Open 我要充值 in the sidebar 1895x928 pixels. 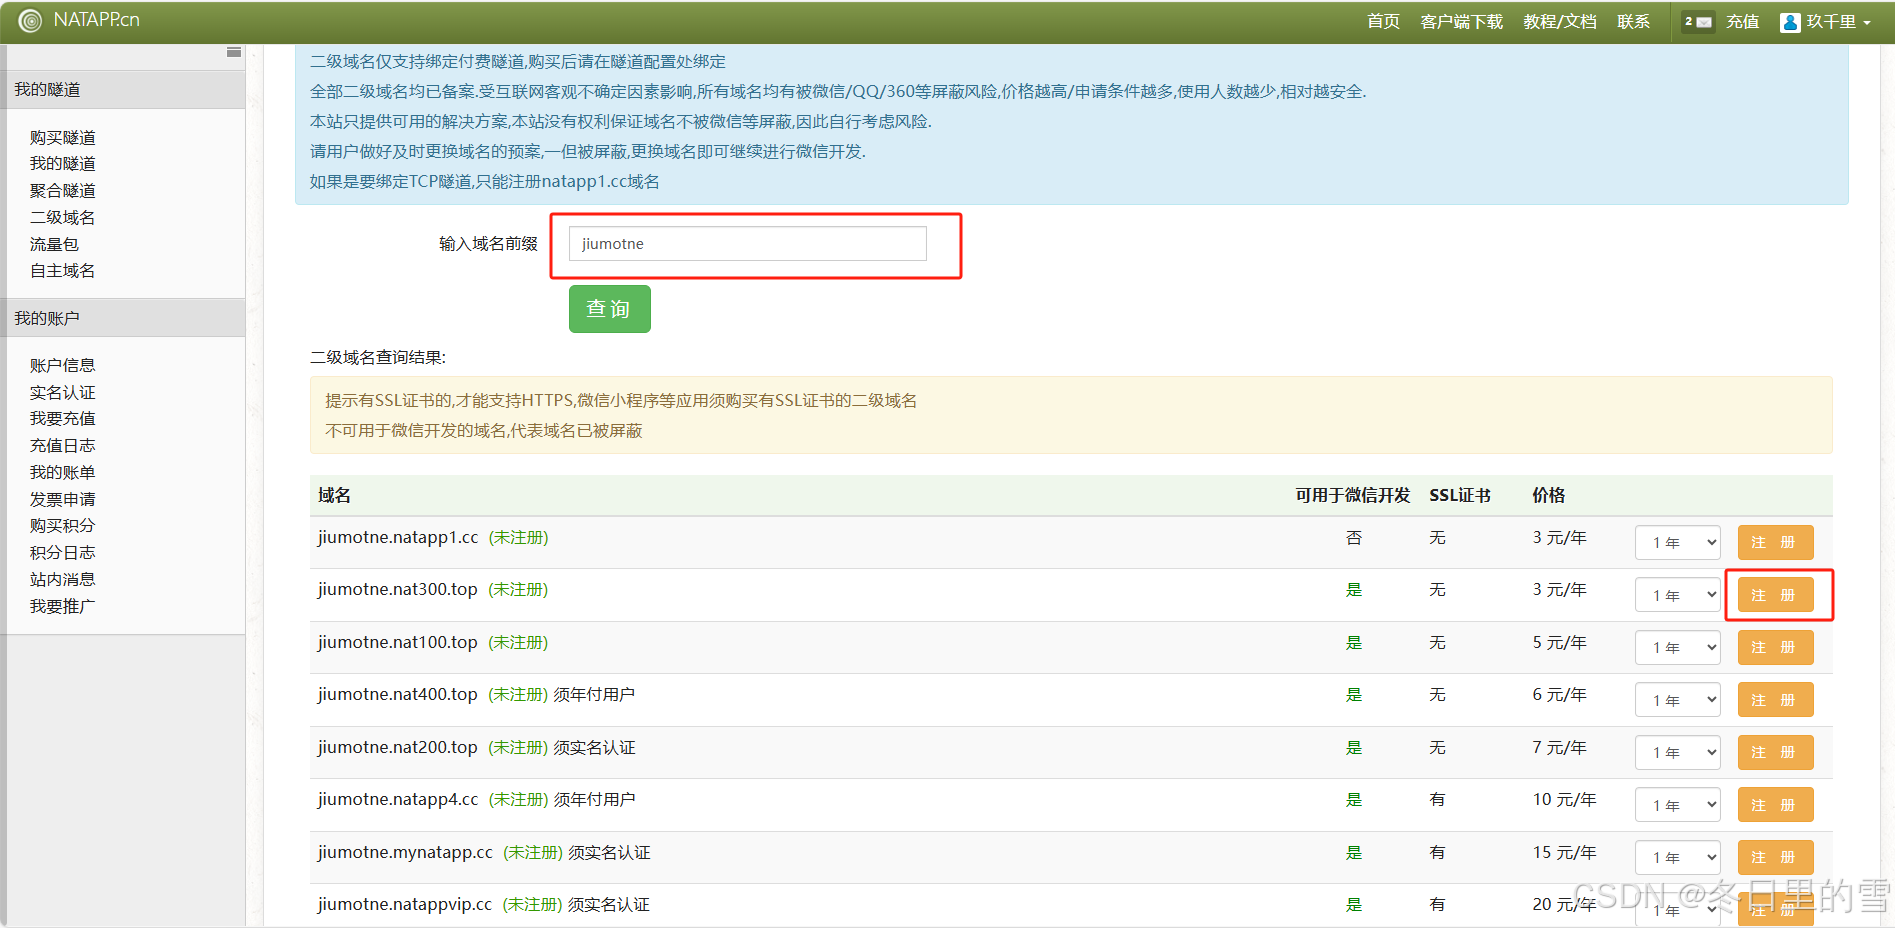coord(63,419)
